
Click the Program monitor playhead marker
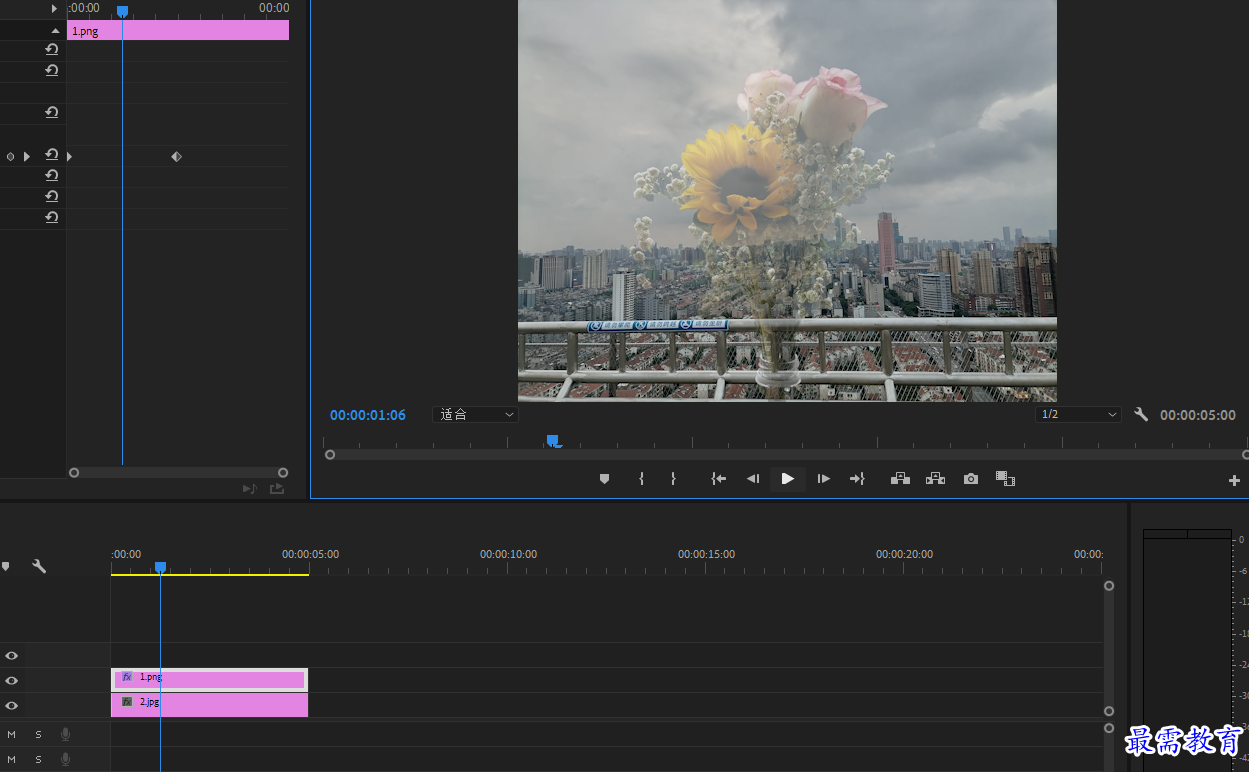[x=552, y=440]
